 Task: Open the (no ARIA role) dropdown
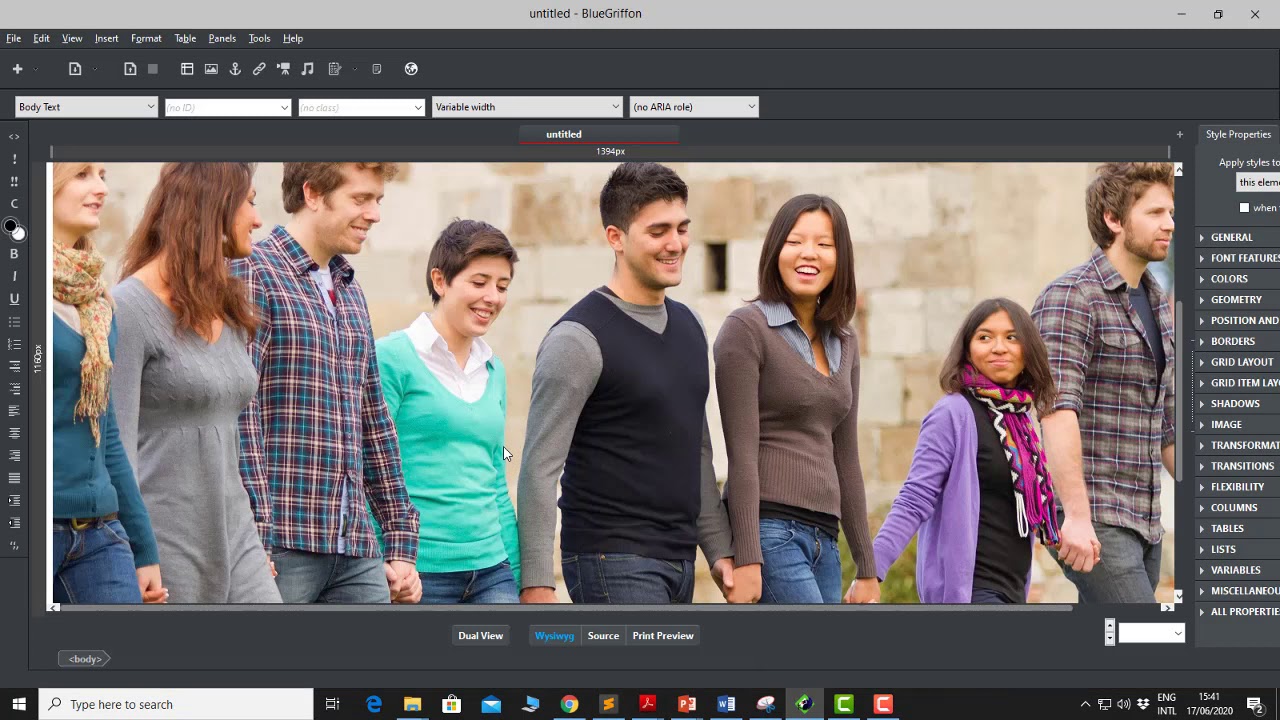click(694, 107)
